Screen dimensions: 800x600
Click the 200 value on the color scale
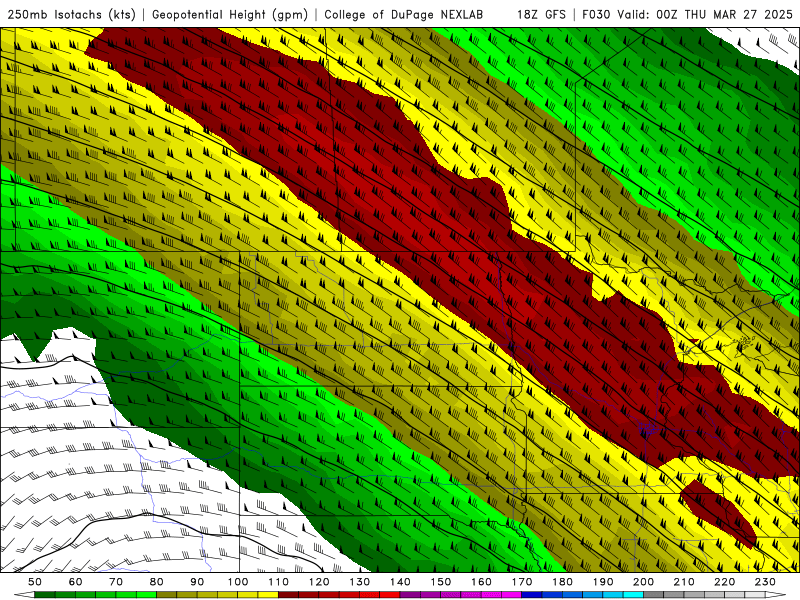(643, 582)
